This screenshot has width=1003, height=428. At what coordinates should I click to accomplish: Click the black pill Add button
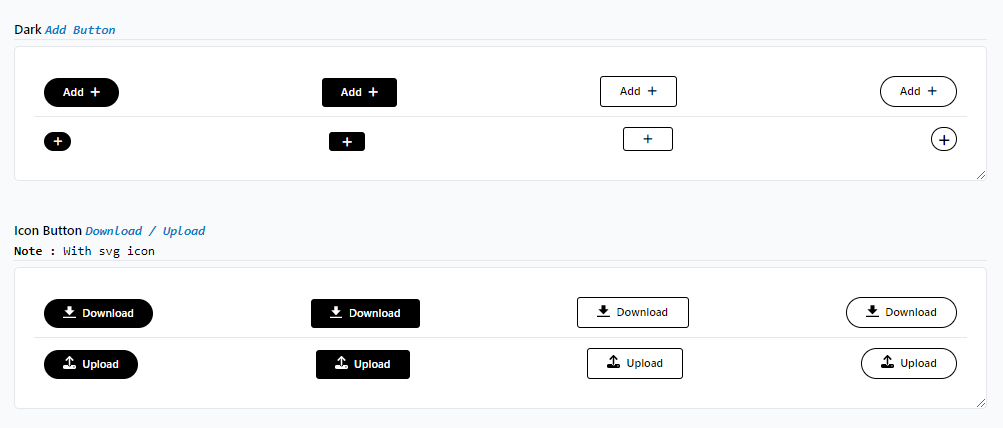[x=81, y=92]
